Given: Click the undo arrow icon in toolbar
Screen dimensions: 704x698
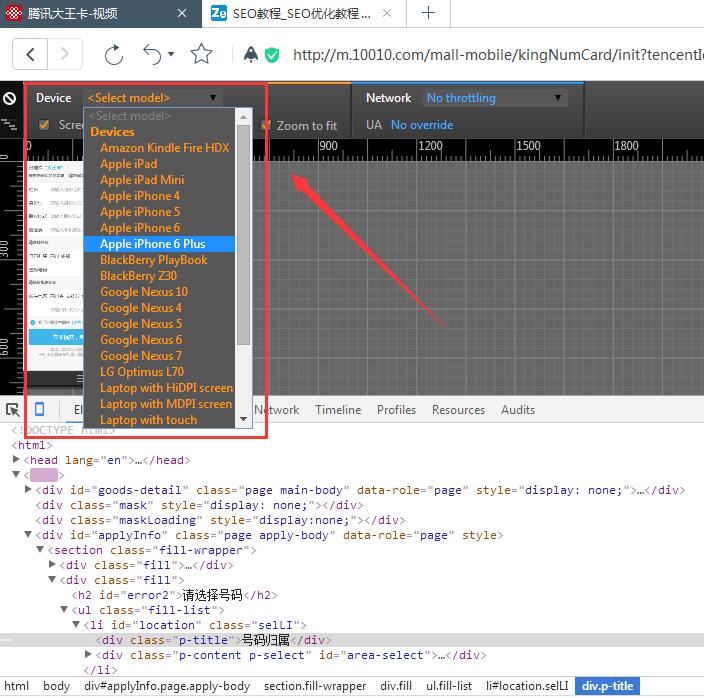Looking at the screenshot, I should (153, 54).
